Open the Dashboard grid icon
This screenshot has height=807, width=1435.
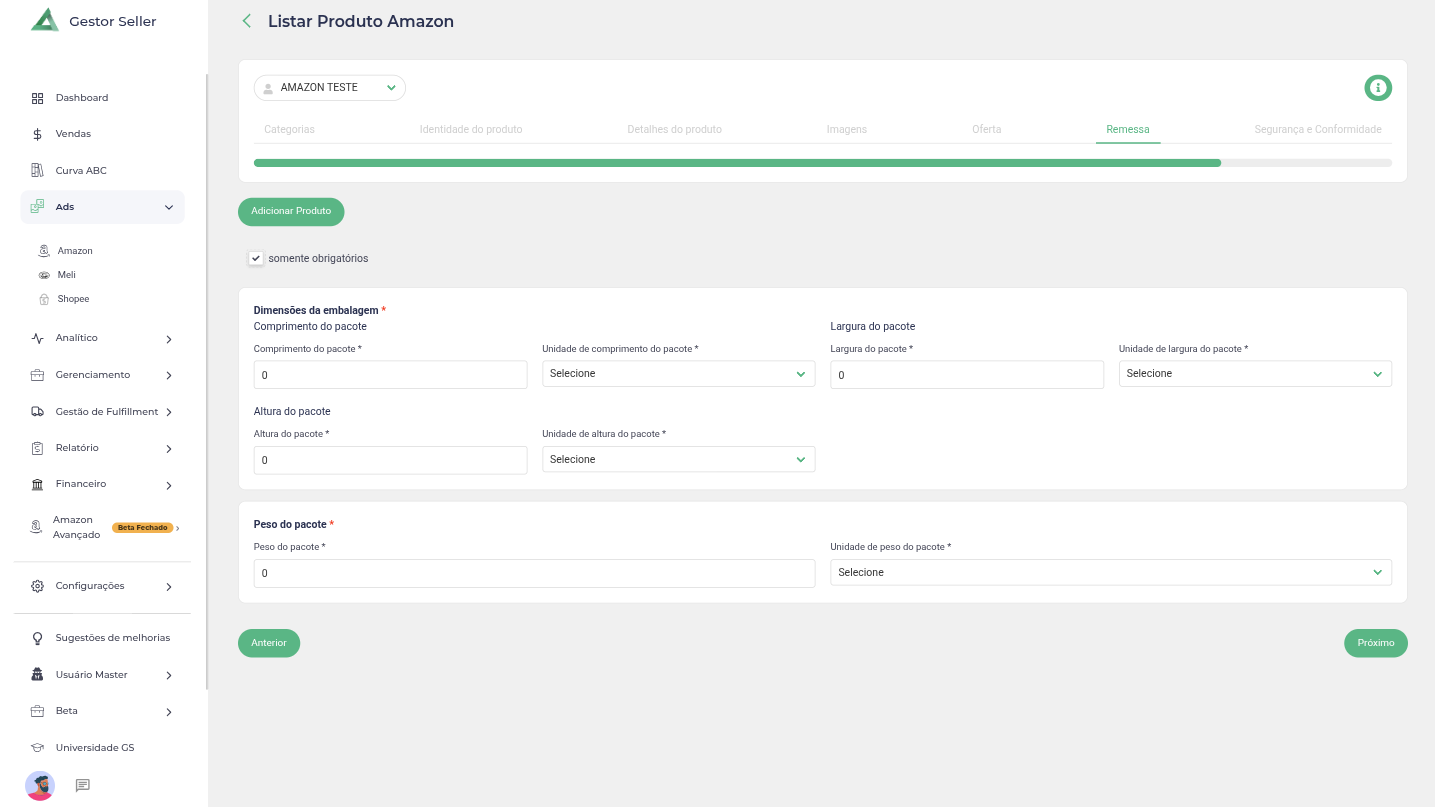point(37,98)
